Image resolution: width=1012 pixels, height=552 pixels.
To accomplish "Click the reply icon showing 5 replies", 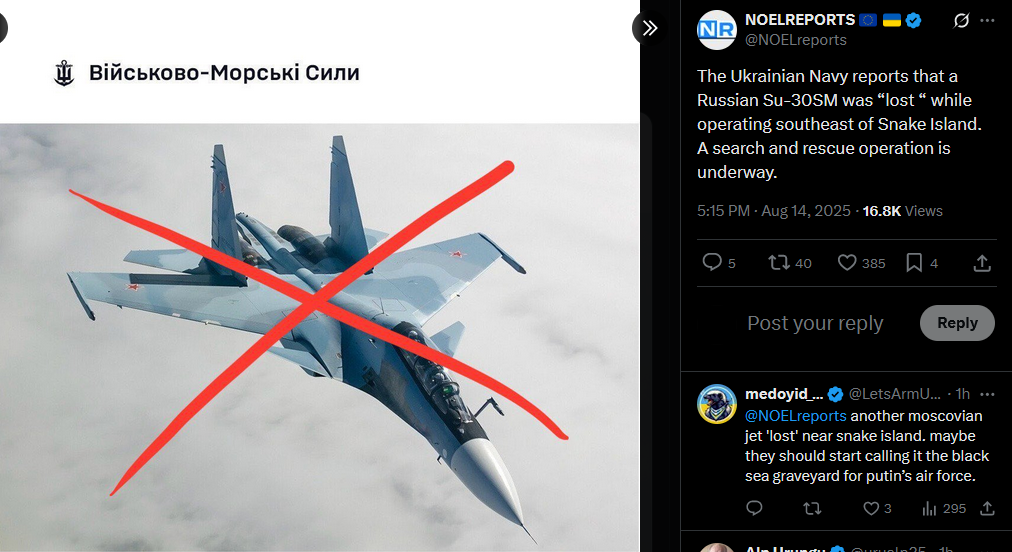I will click(x=718, y=263).
